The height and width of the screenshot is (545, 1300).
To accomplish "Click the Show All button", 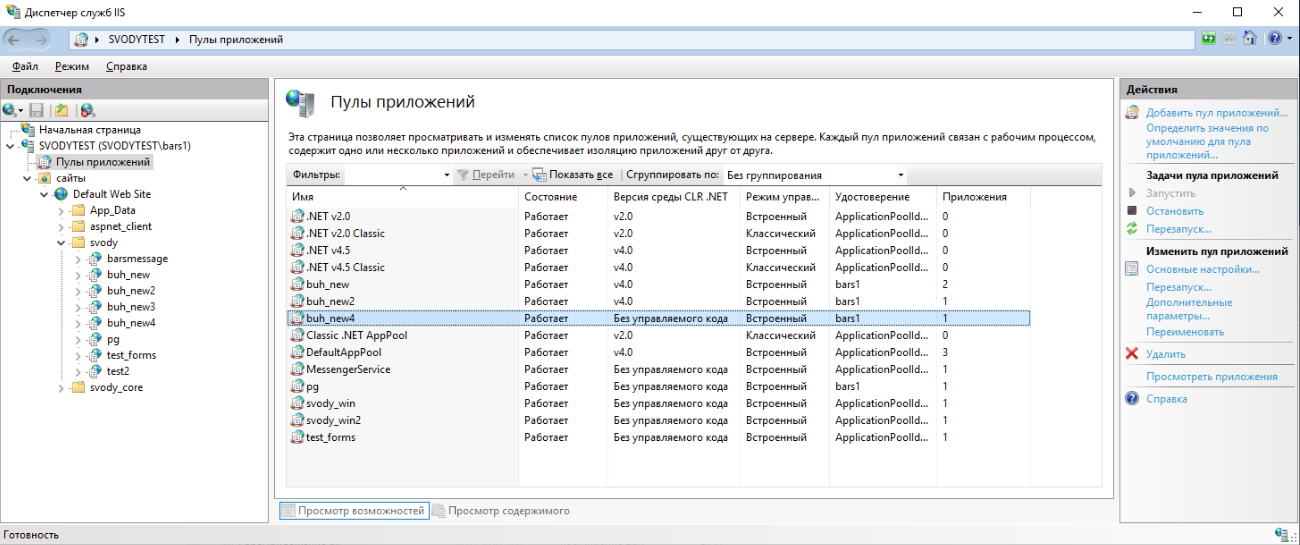I will tap(573, 175).
